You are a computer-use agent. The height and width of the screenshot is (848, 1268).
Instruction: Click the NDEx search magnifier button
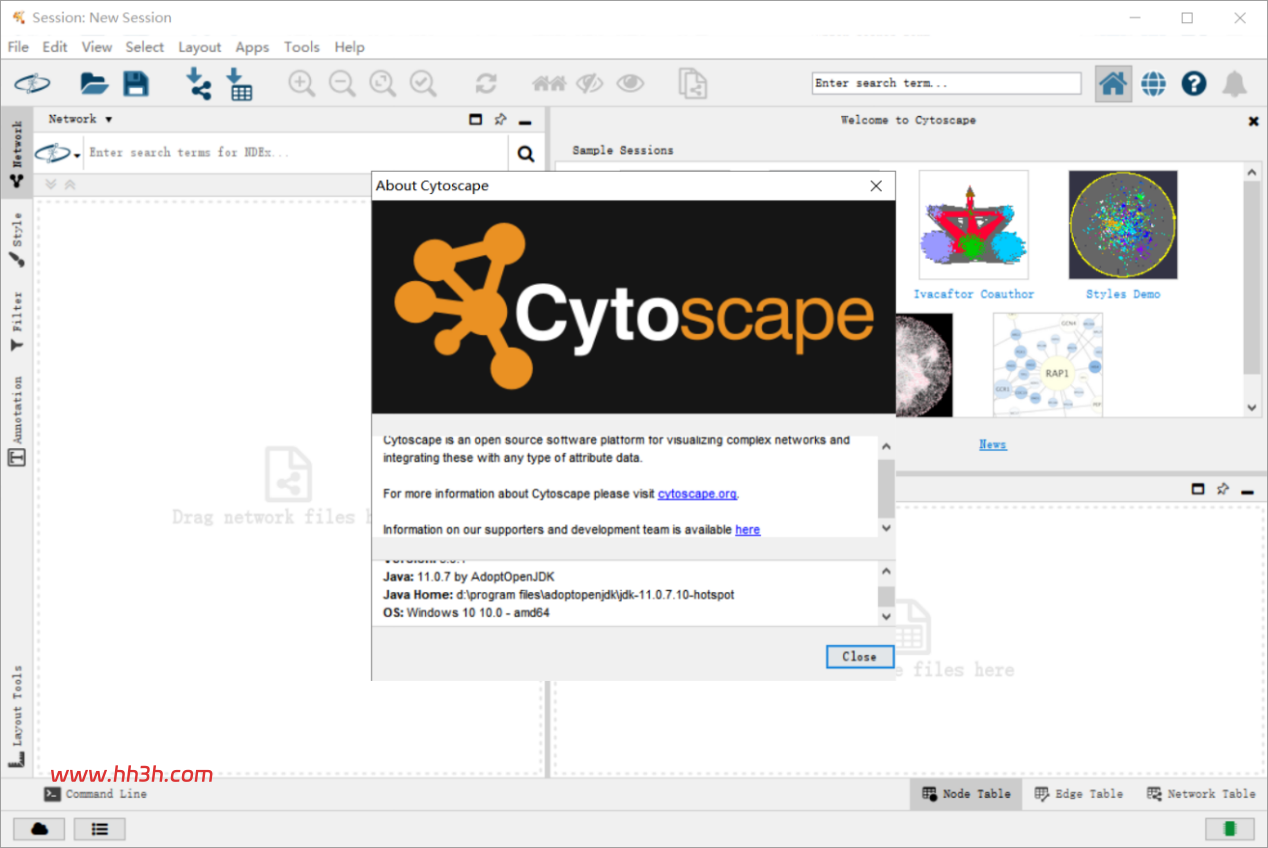point(526,154)
